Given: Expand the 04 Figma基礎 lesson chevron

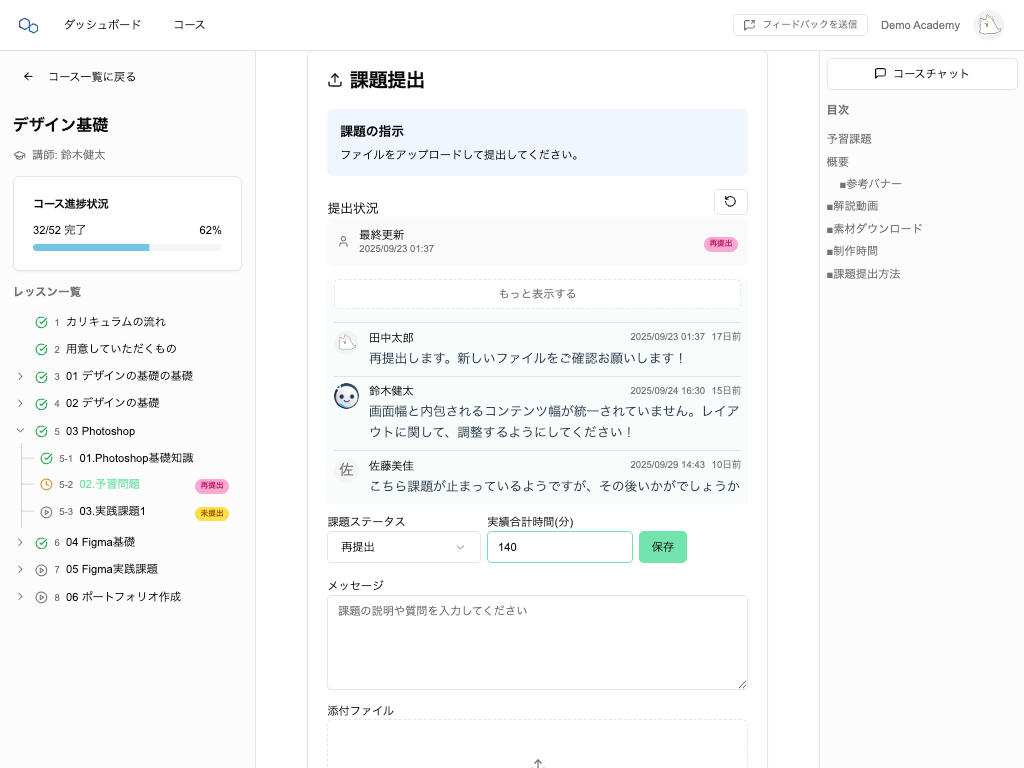Looking at the screenshot, I should [x=20, y=541].
